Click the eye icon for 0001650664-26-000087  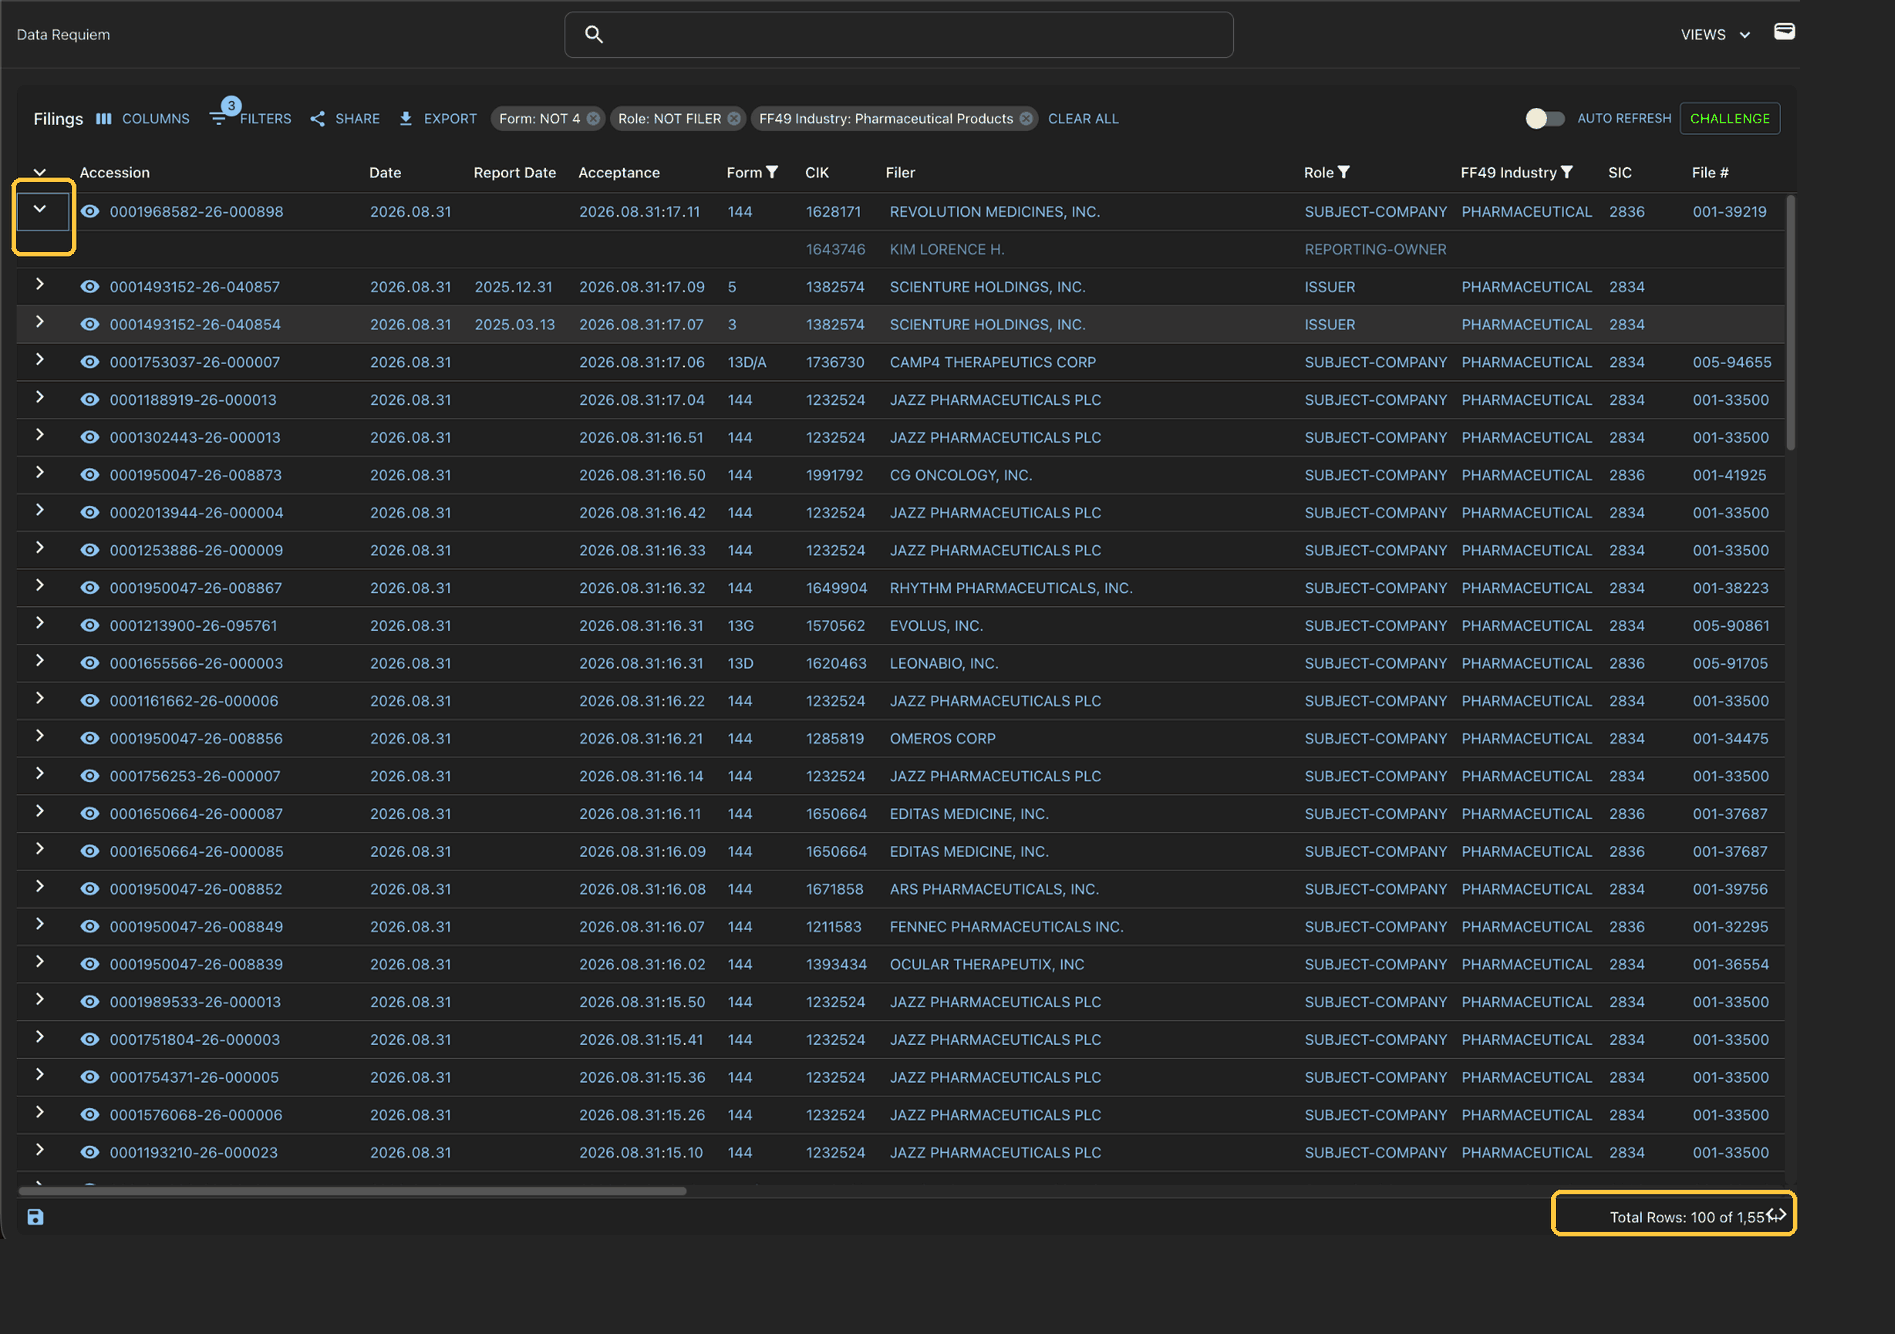pos(90,814)
